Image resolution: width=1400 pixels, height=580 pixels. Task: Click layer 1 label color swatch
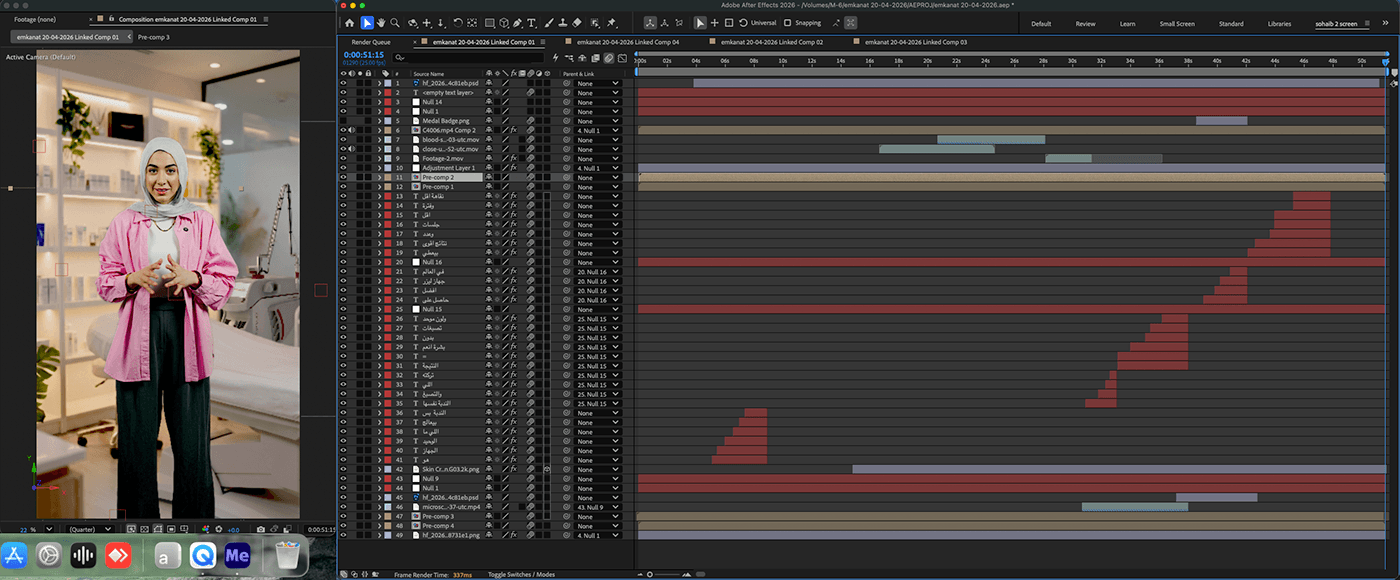tap(387, 83)
